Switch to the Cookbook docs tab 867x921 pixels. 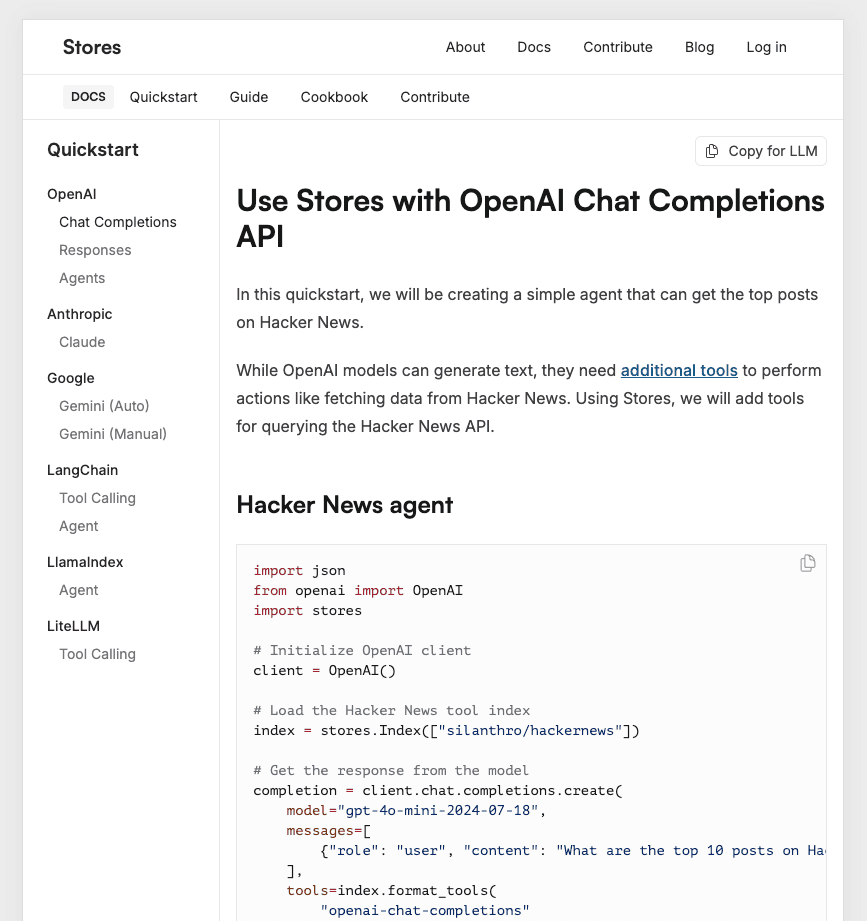coord(334,97)
